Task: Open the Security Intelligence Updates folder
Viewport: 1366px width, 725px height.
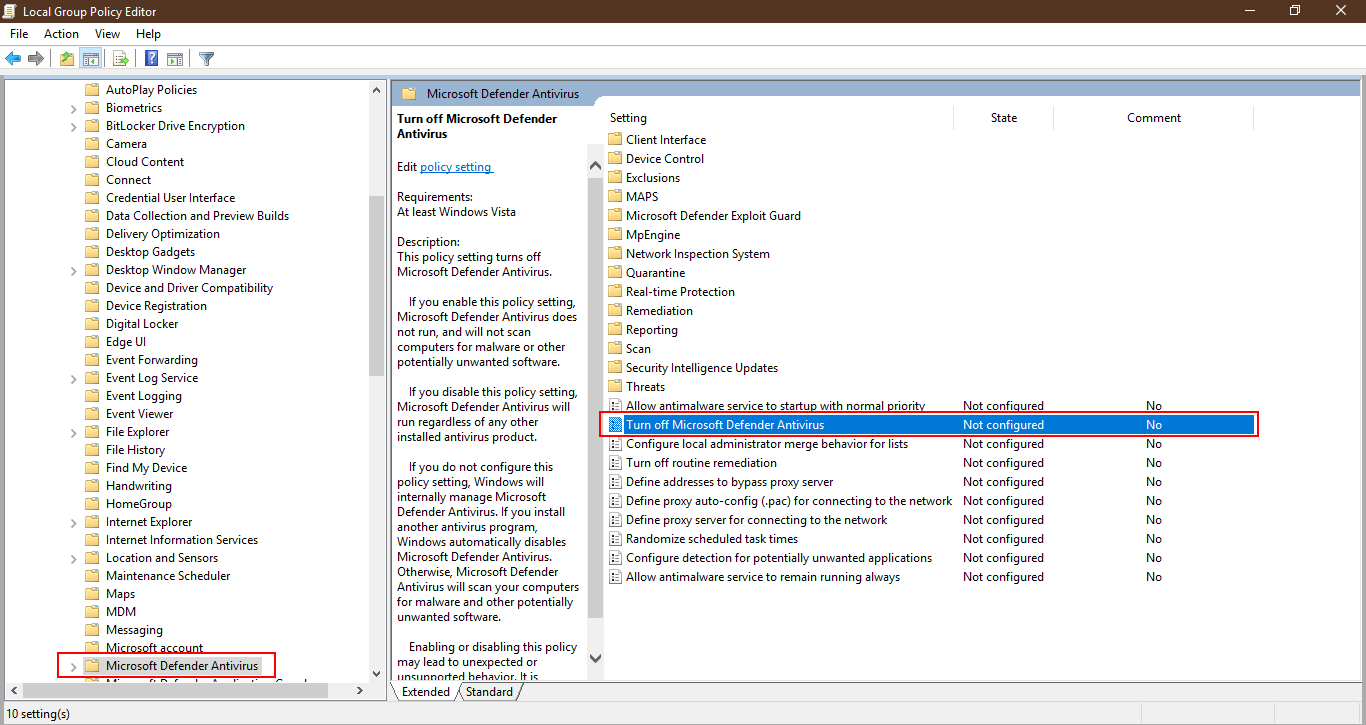Action: 702,368
